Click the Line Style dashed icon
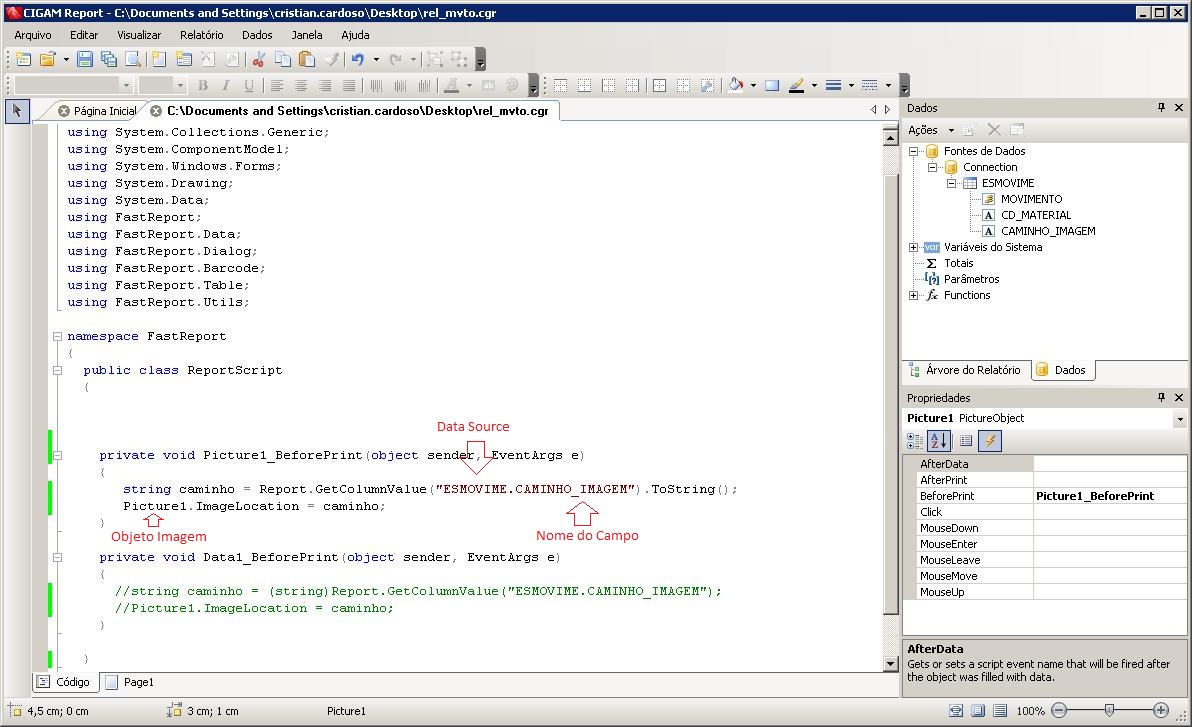 [x=870, y=85]
